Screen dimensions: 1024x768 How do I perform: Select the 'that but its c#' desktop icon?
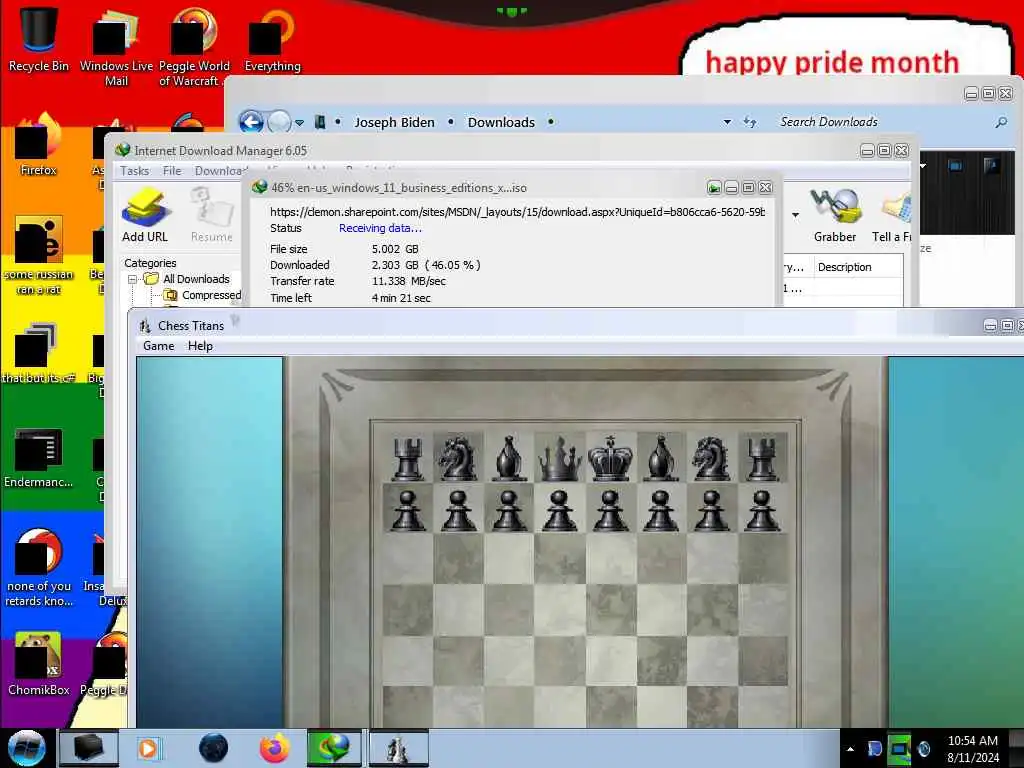[x=39, y=353]
